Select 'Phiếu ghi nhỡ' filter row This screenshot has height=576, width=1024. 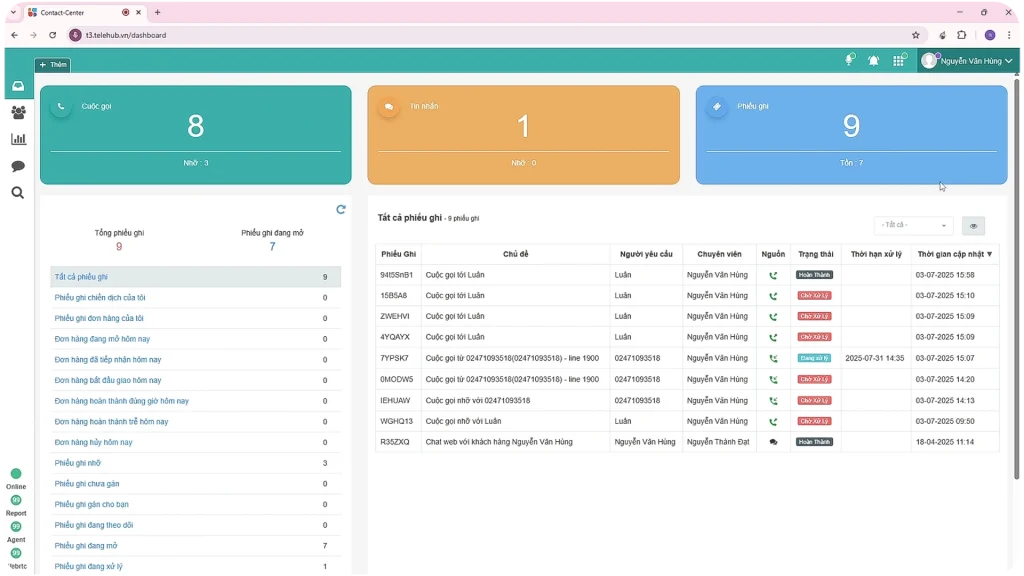pyautogui.click(x=78, y=463)
